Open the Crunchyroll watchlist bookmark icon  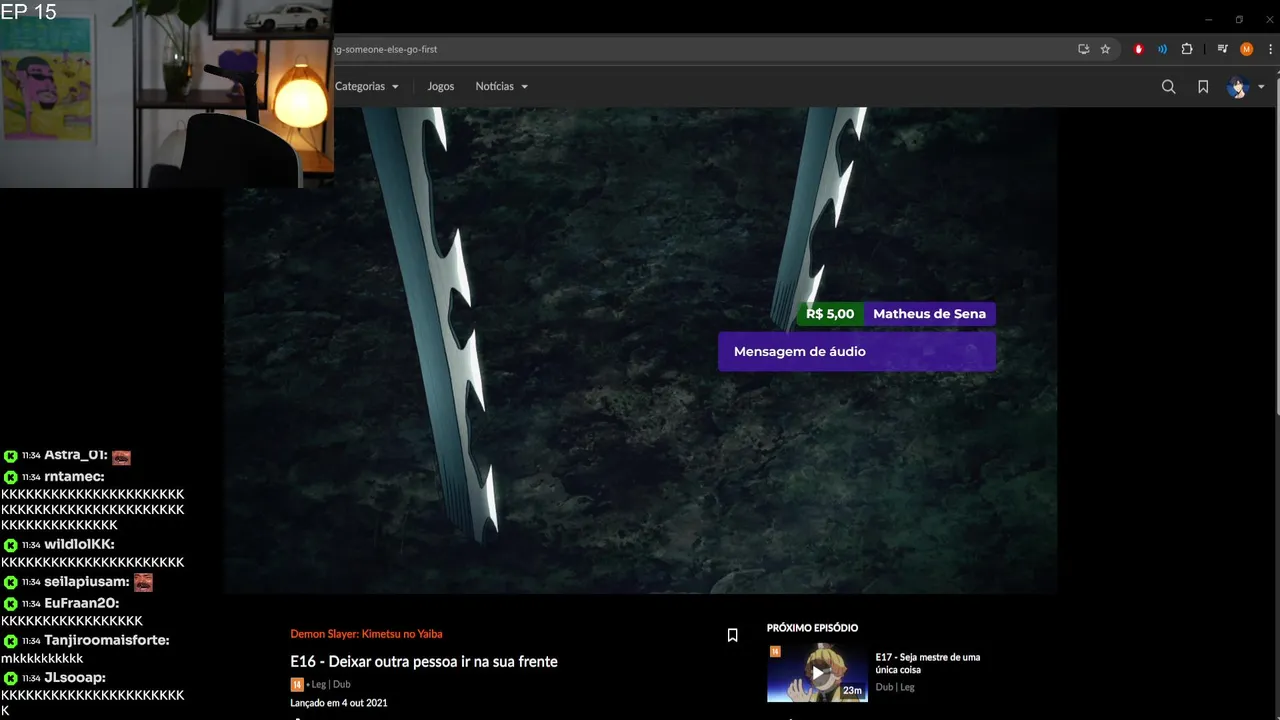click(1203, 87)
